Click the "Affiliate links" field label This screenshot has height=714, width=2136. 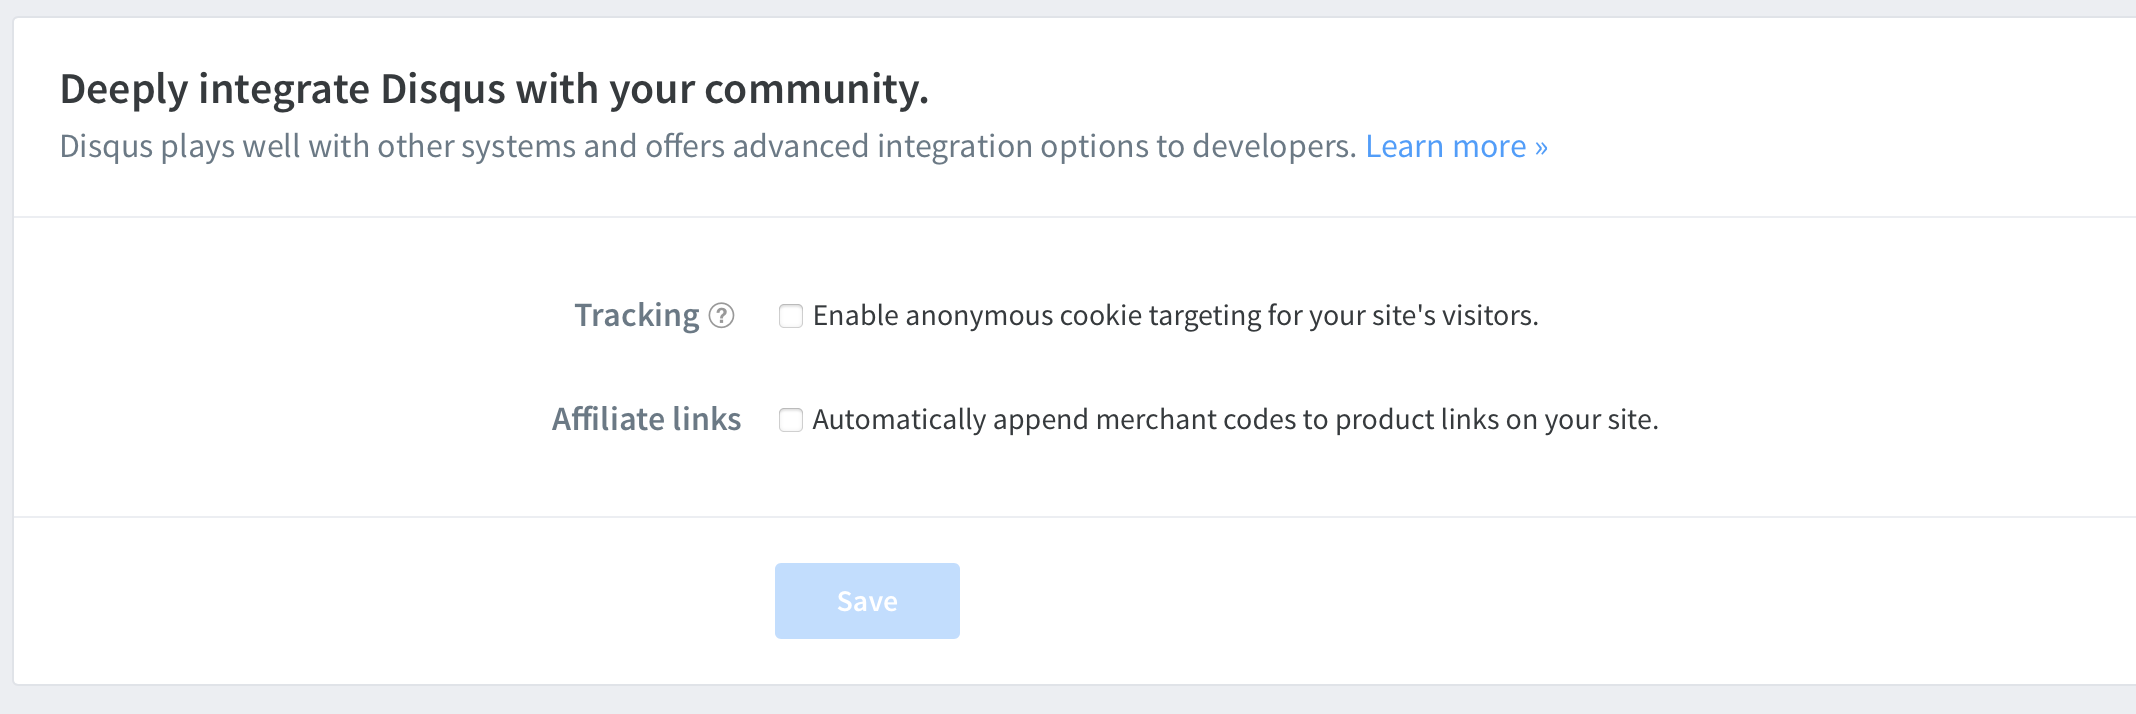pos(646,420)
